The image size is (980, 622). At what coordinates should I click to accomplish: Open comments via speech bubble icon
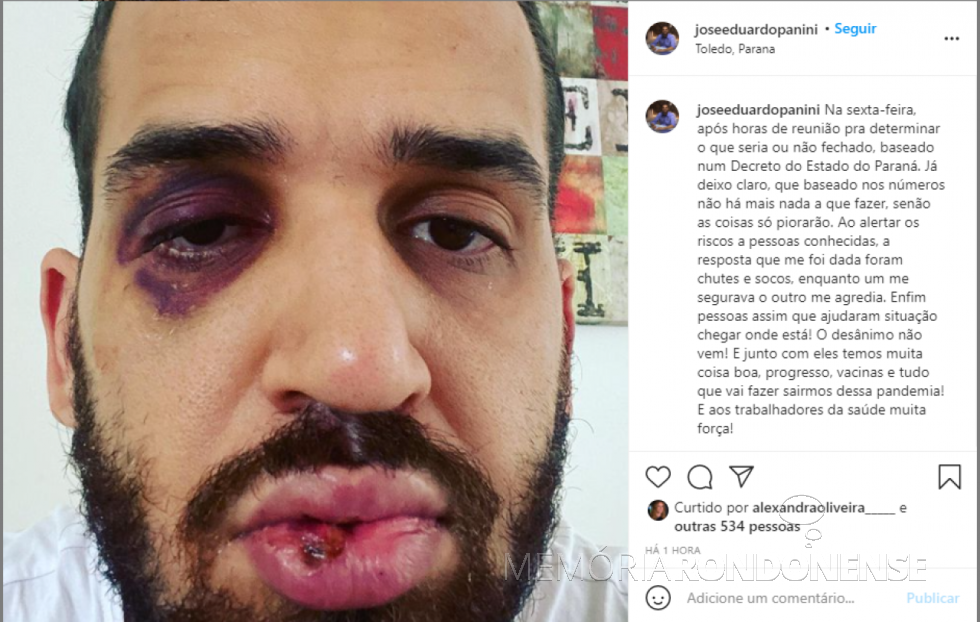tap(699, 477)
